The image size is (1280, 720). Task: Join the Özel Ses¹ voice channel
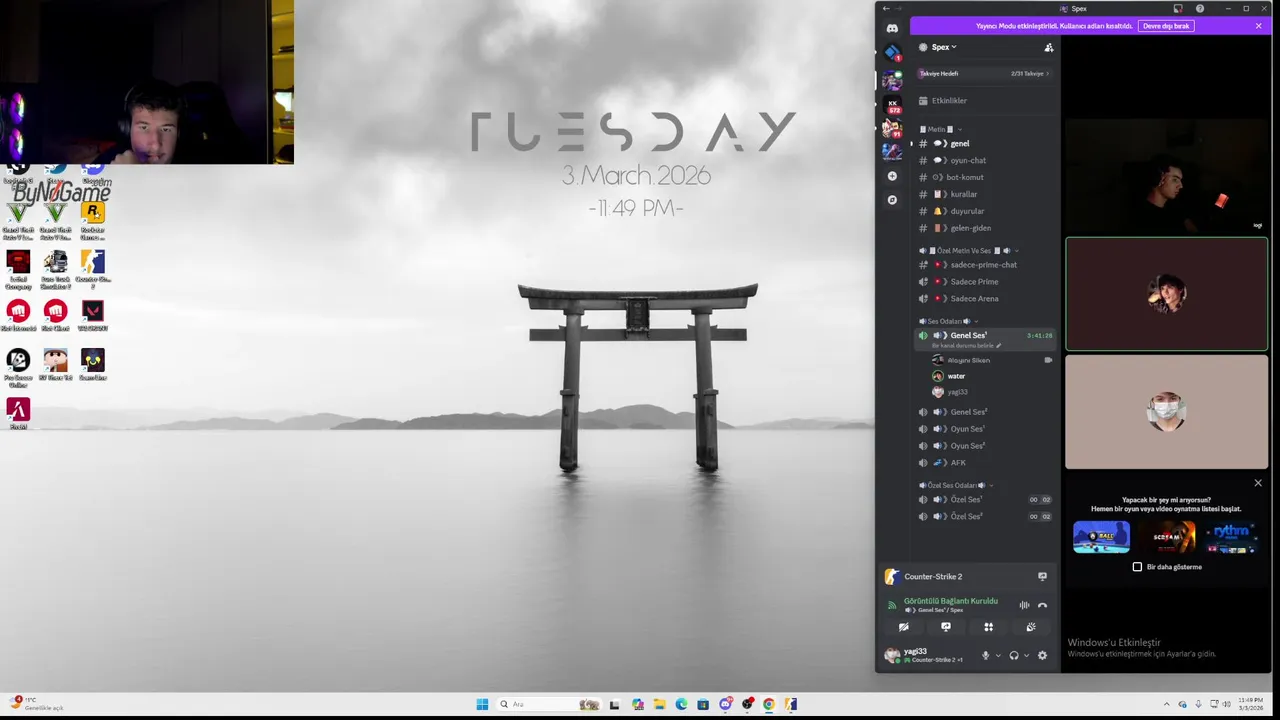coord(985,500)
